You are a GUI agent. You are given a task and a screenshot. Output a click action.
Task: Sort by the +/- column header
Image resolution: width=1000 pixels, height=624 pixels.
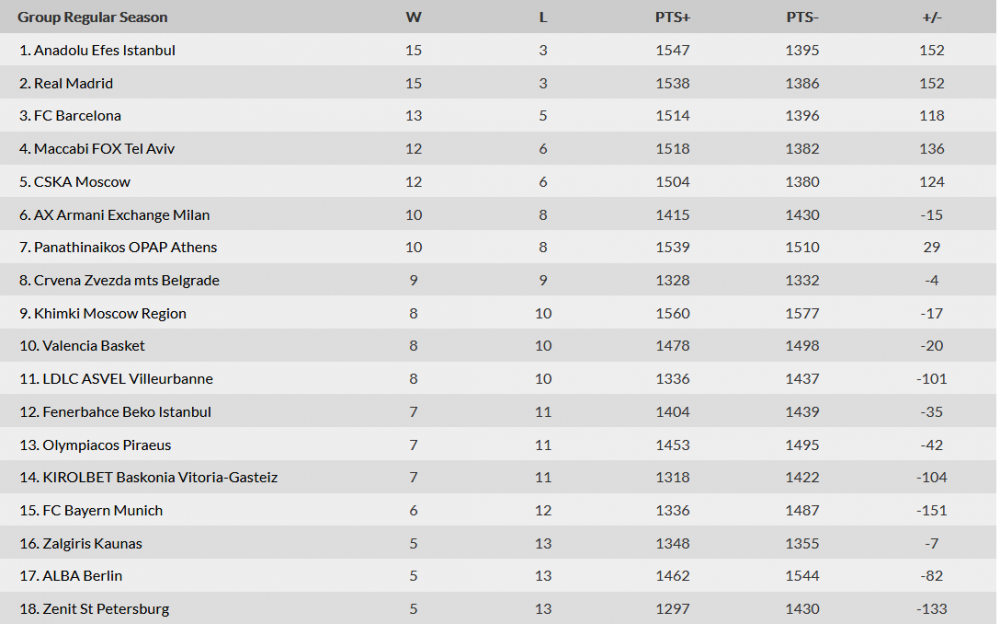(x=932, y=17)
